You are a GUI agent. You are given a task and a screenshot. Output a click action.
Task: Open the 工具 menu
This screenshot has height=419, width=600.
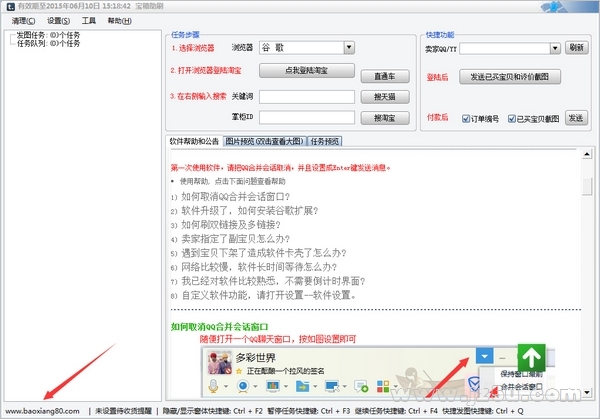[x=88, y=21]
